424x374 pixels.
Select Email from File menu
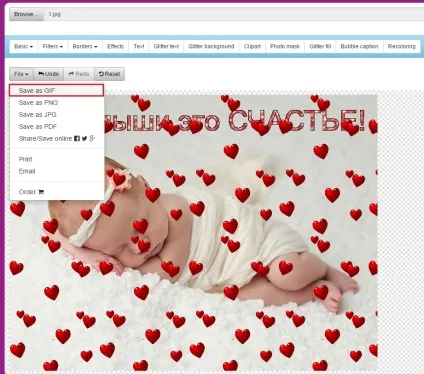coord(57,171)
